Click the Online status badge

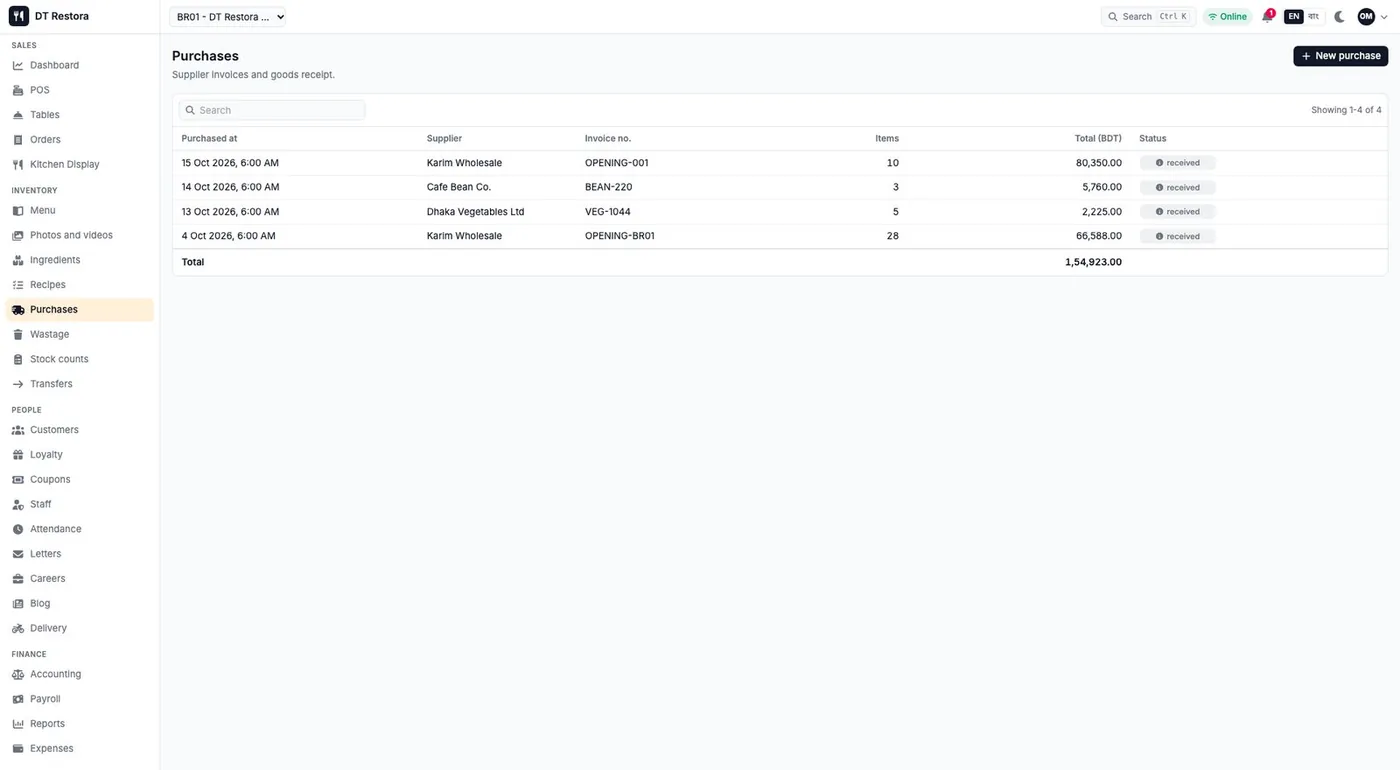[1227, 16]
